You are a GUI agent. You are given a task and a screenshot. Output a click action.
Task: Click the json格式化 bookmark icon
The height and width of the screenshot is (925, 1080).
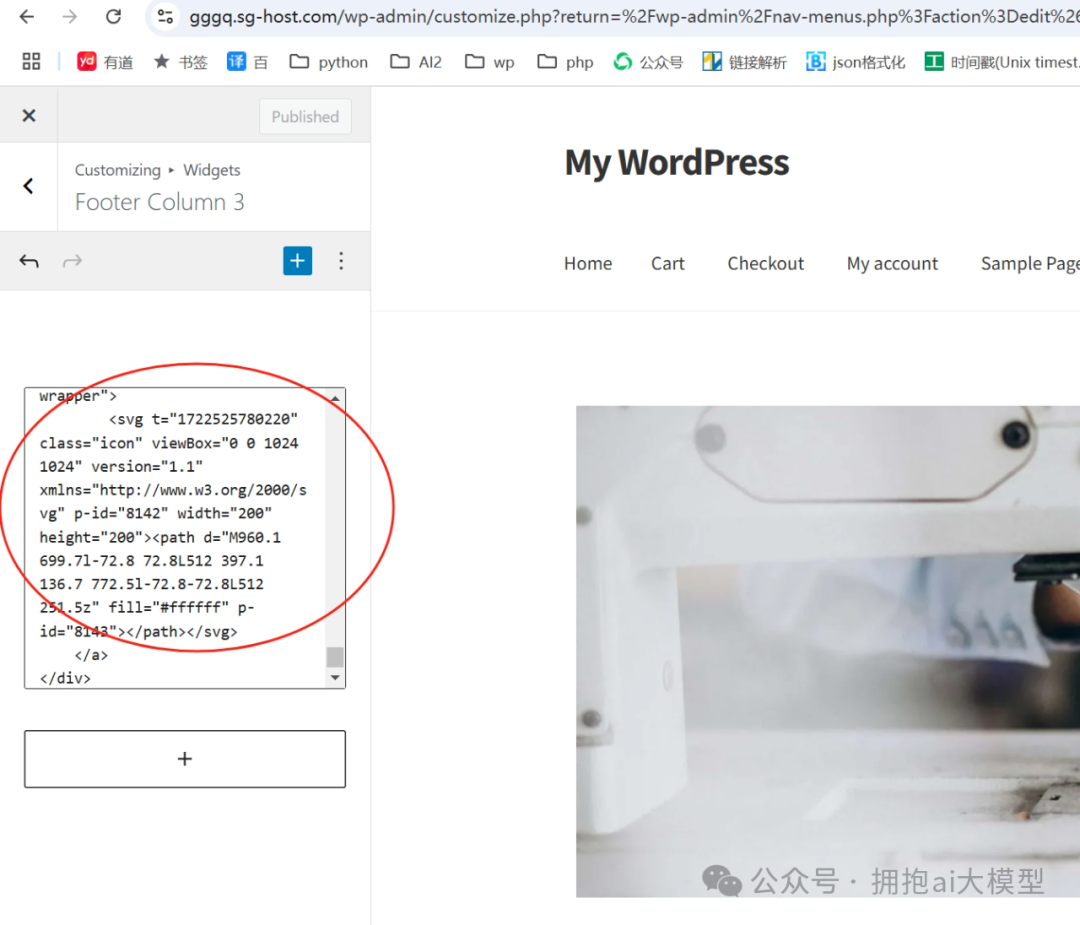pos(815,61)
